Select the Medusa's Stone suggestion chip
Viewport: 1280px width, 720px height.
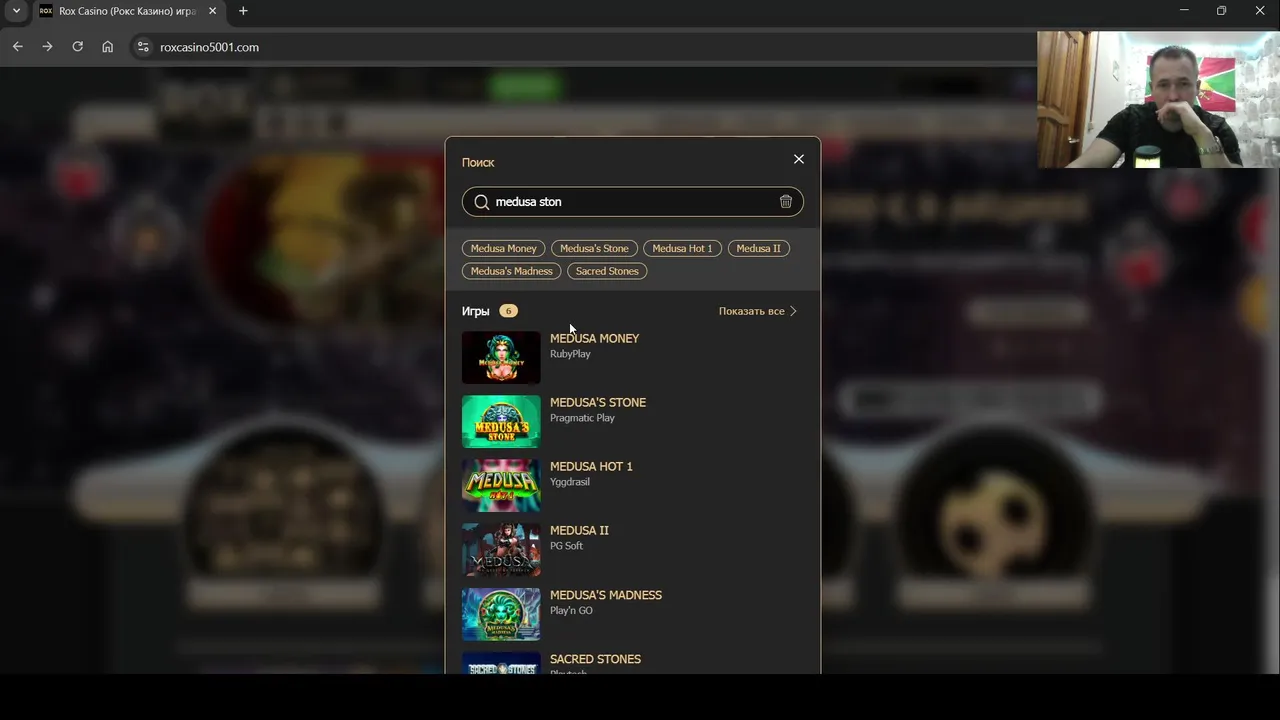pyautogui.click(x=594, y=248)
